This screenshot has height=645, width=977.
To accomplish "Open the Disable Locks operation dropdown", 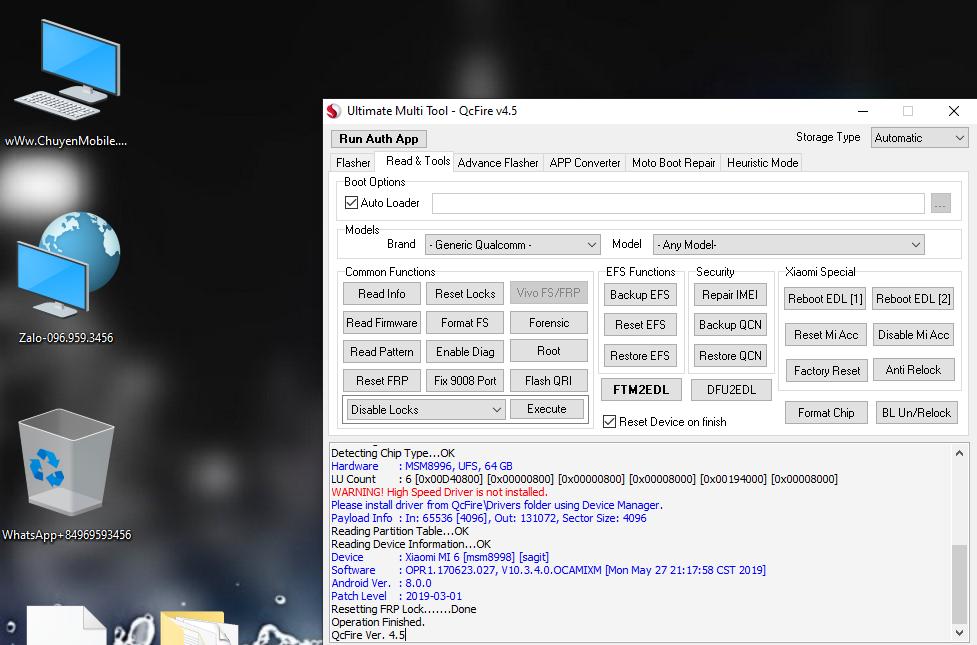I will click(x=426, y=409).
